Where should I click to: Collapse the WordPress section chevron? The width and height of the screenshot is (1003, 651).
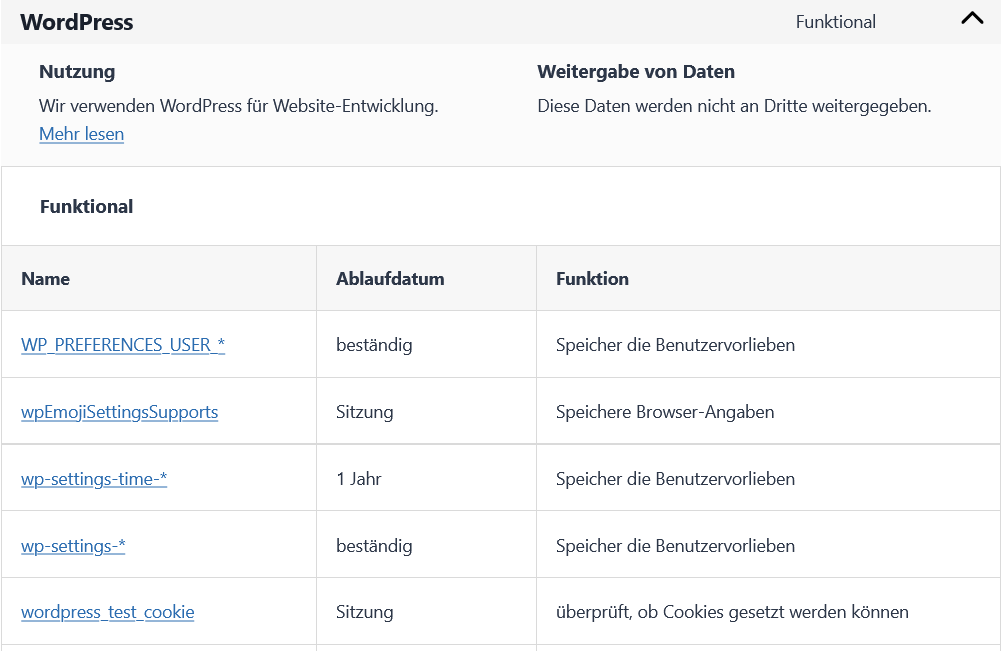coord(972,19)
